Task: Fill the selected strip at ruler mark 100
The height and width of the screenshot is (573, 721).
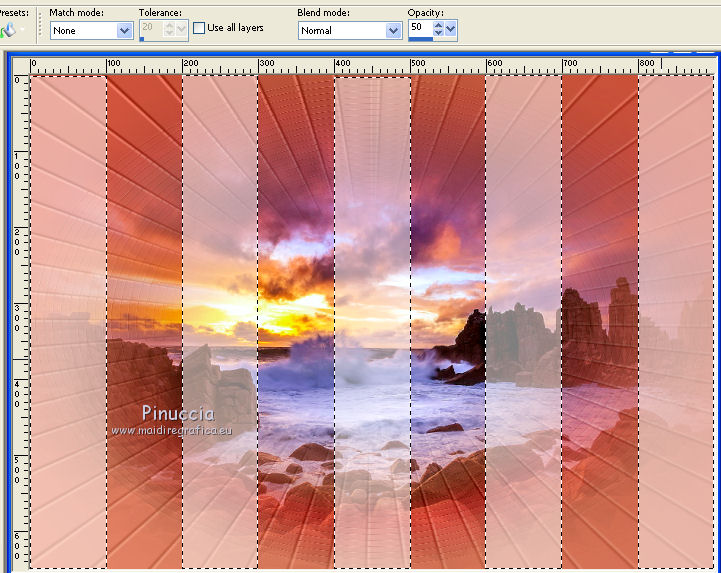Action: coord(144,322)
